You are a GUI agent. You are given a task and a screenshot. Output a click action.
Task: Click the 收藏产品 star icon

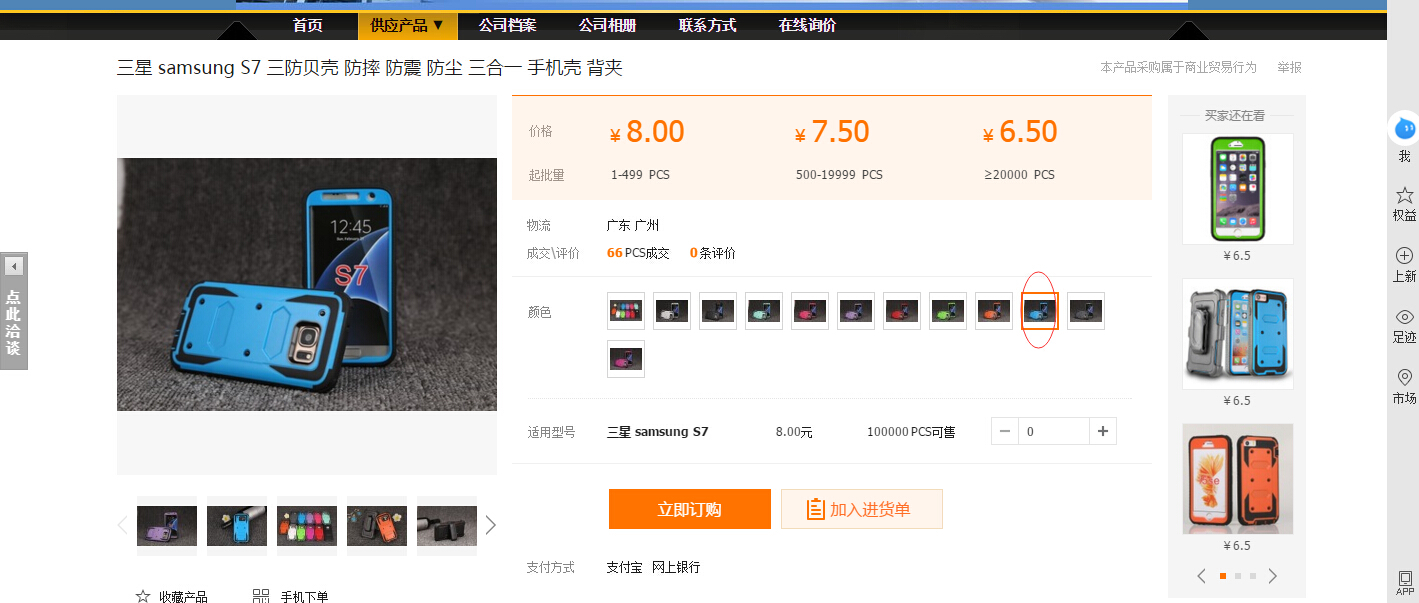pos(143,597)
